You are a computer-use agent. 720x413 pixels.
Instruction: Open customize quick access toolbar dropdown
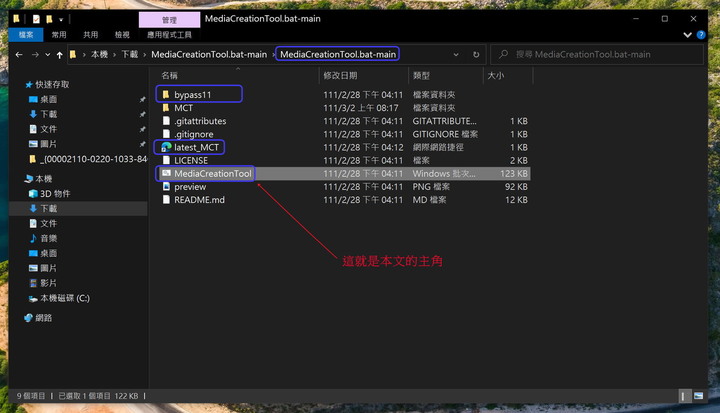coord(61,20)
